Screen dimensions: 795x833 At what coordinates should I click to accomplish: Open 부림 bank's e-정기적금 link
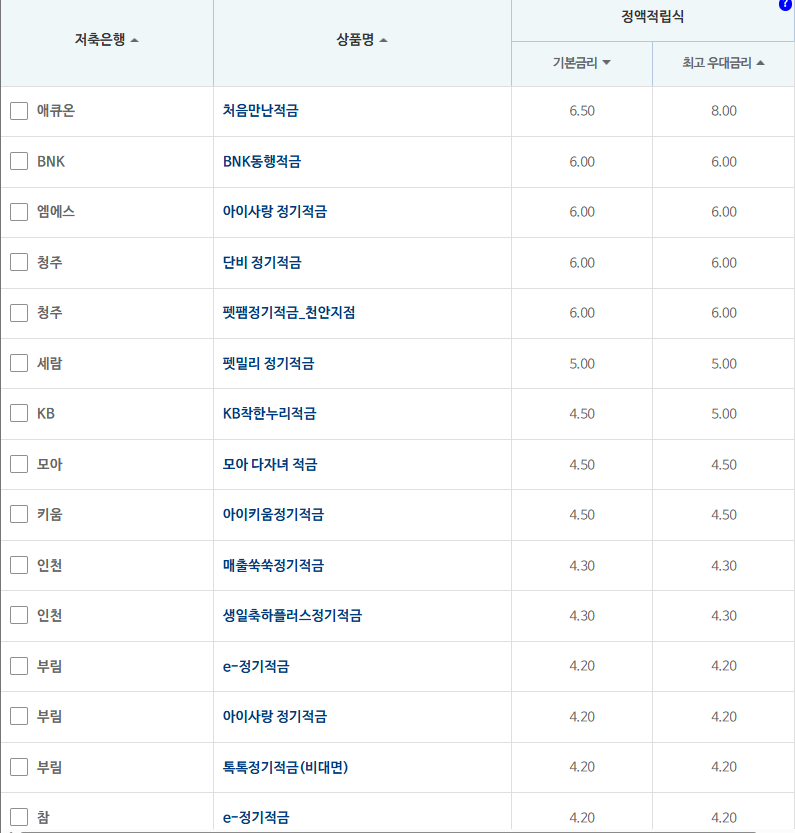[256, 666]
